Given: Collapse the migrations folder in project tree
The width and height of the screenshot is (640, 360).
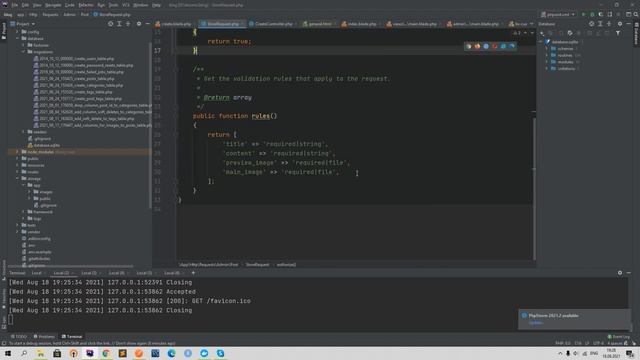Looking at the screenshot, I should click(x=24, y=52).
